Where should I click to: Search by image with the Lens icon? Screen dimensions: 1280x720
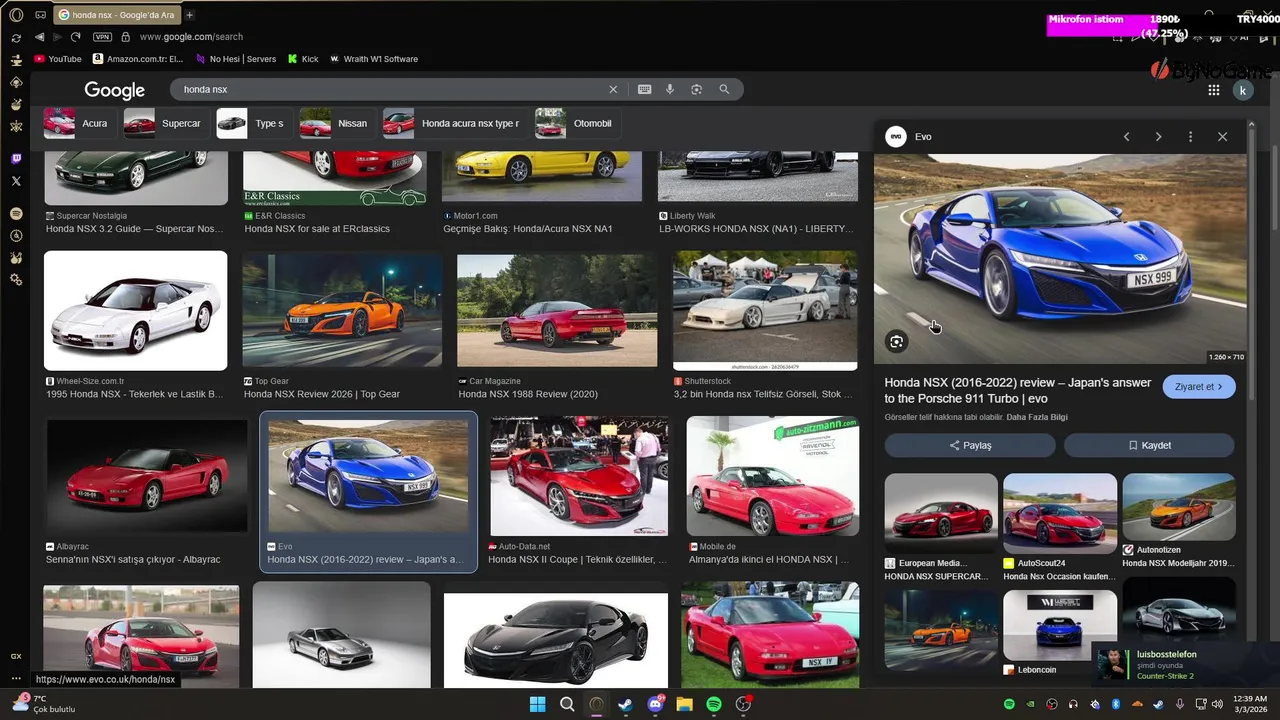(x=696, y=89)
